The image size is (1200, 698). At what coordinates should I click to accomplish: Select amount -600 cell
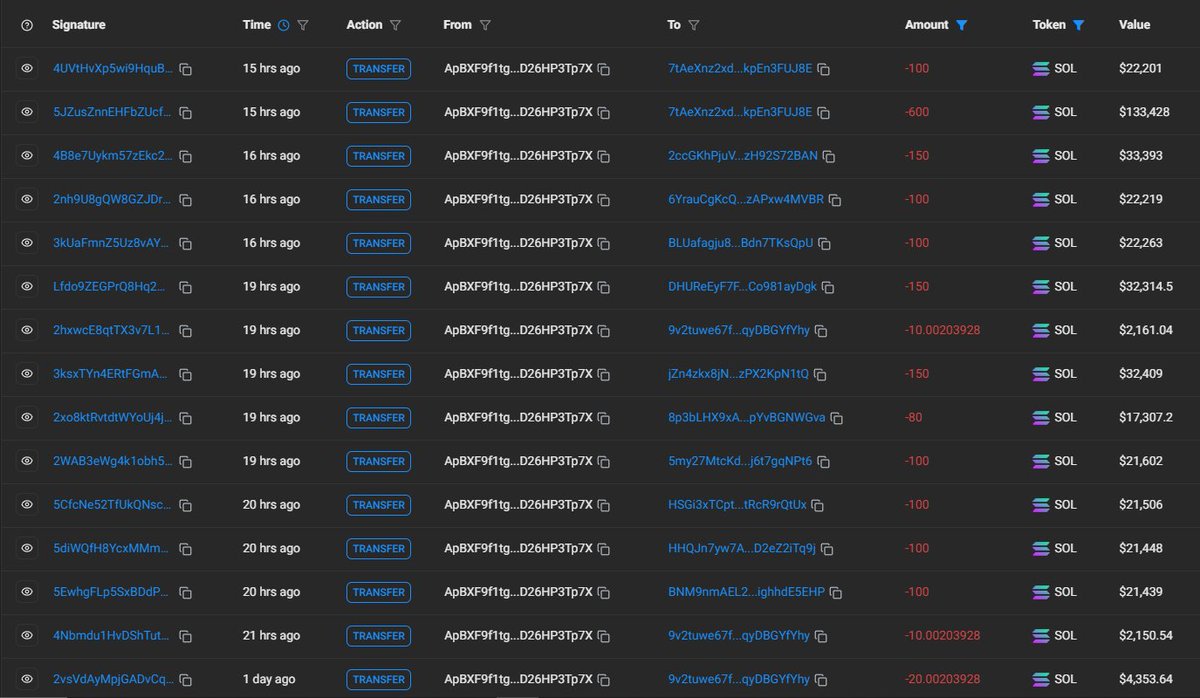917,112
